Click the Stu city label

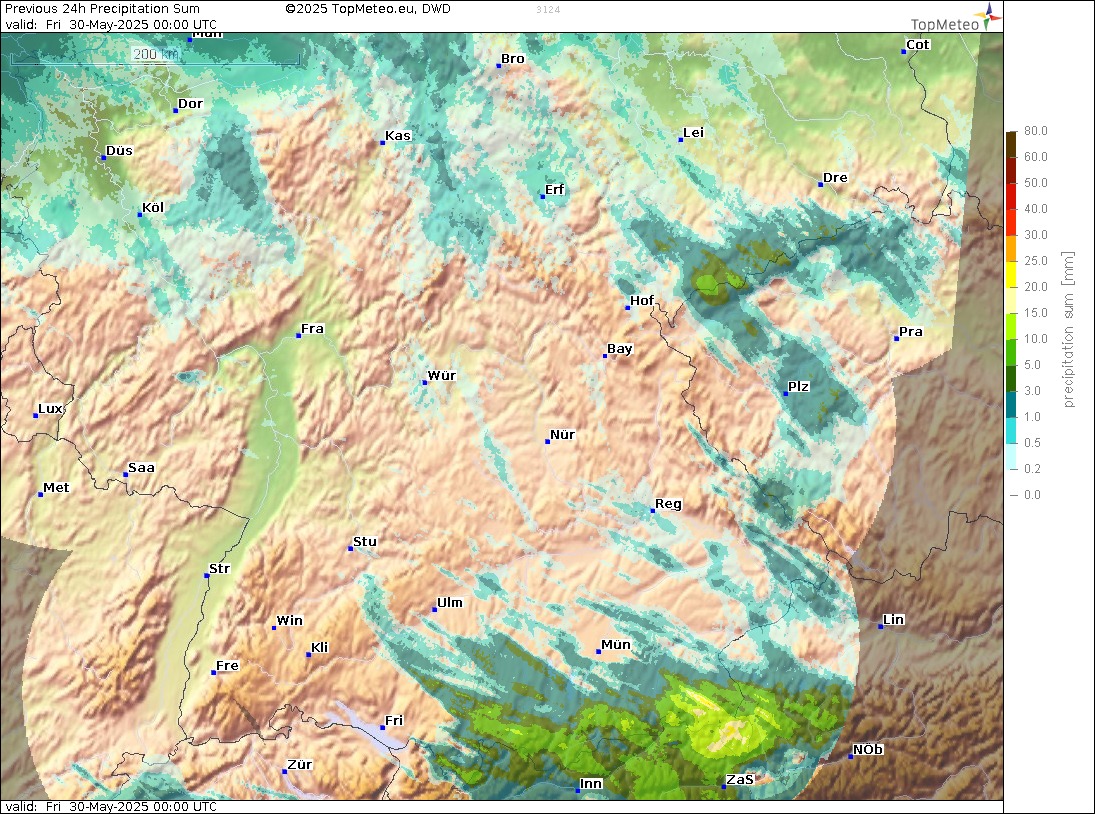(x=365, y=541)
